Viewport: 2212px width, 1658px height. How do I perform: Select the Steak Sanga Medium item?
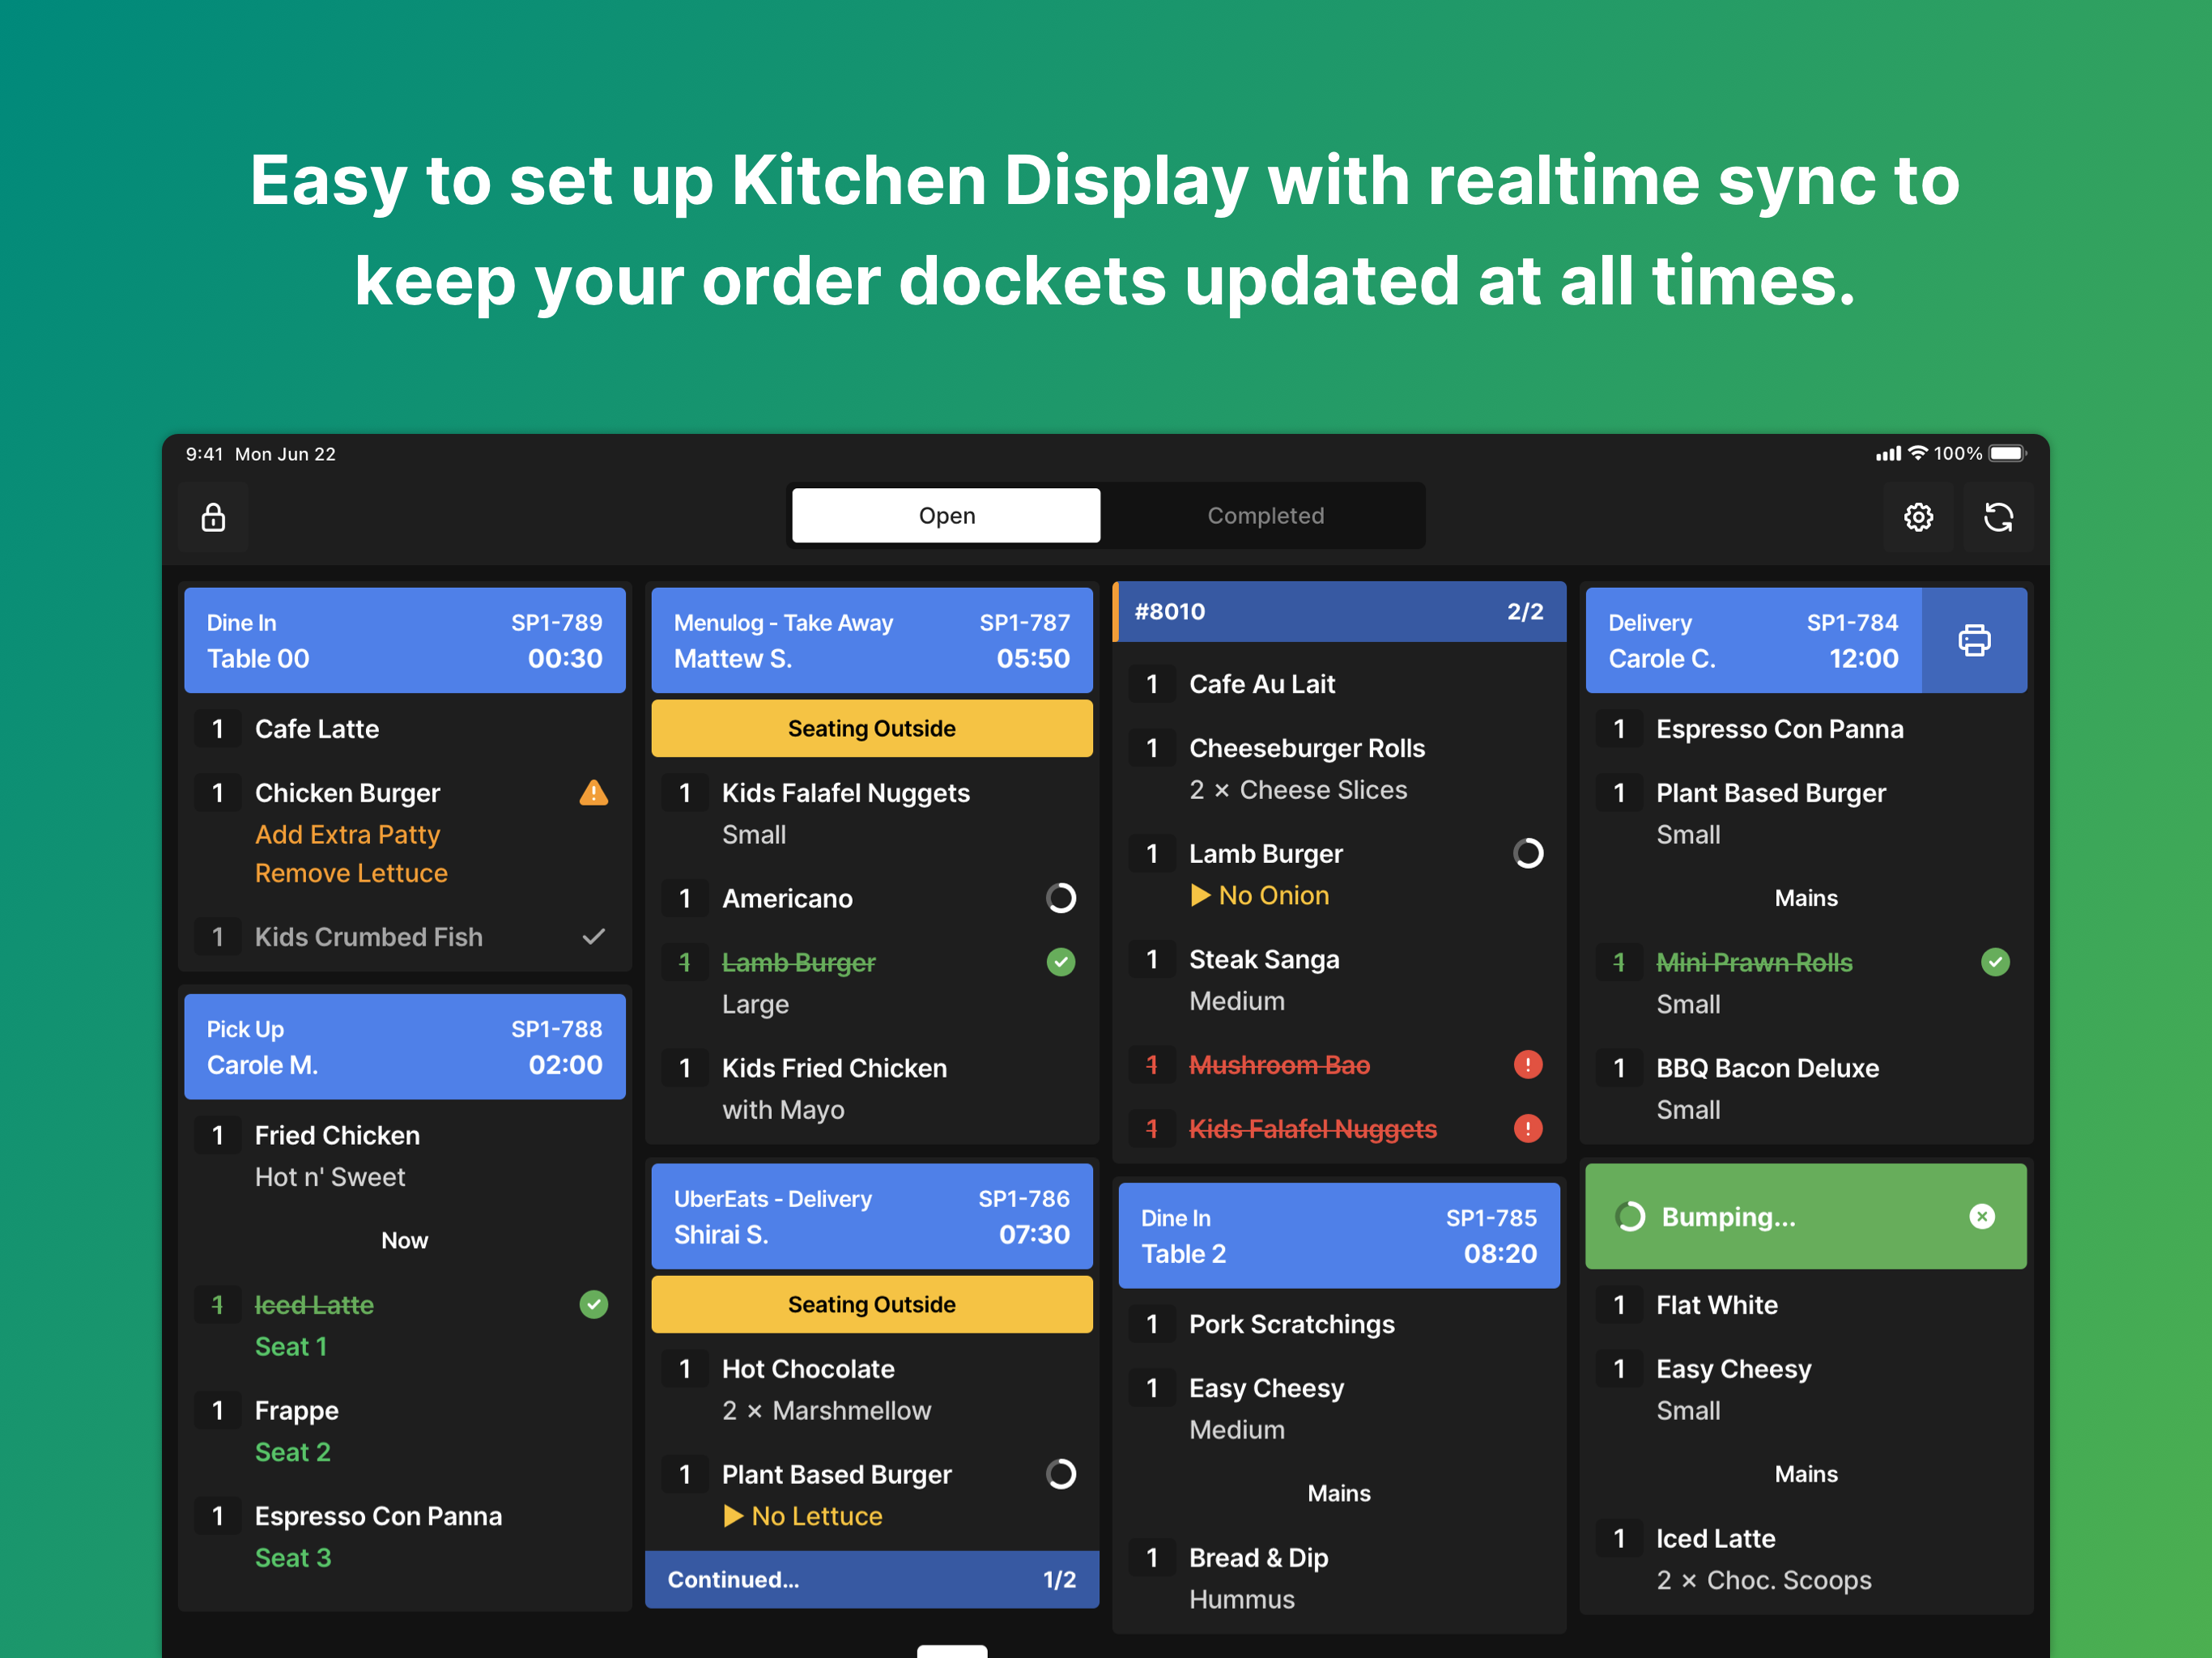(1339, 980)
